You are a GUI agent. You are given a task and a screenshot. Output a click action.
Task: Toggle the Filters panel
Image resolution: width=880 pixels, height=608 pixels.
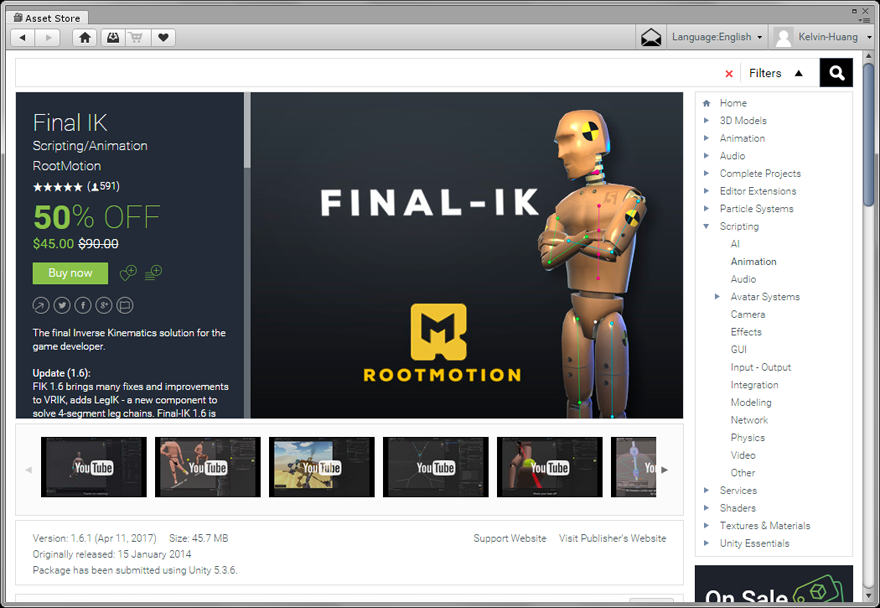(776, 73)
